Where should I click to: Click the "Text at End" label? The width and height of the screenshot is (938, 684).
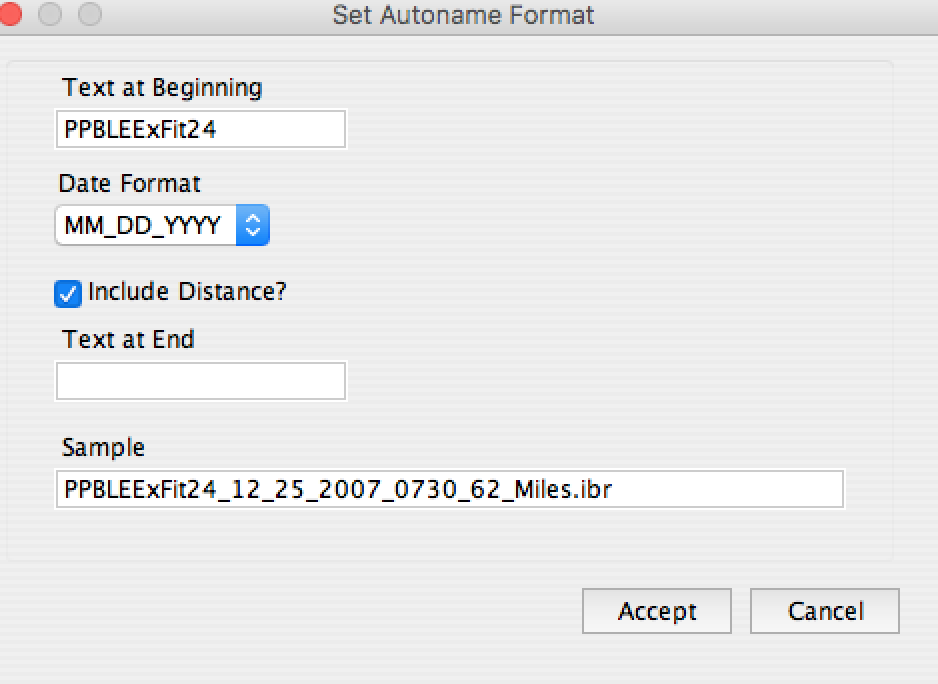[x=128, y=340]
